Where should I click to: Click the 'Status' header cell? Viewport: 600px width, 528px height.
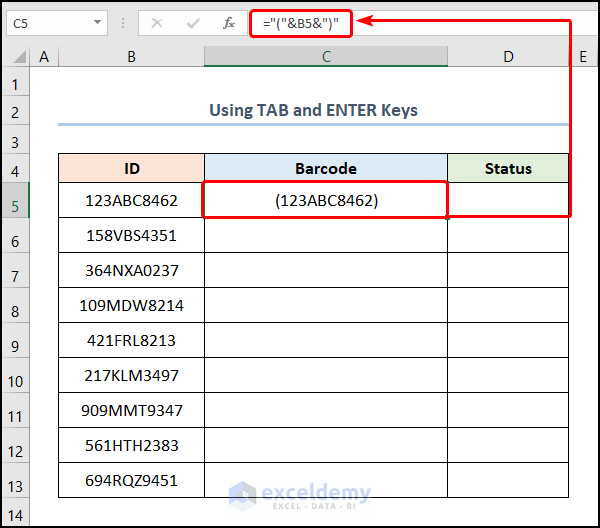(x=508, y=168)
